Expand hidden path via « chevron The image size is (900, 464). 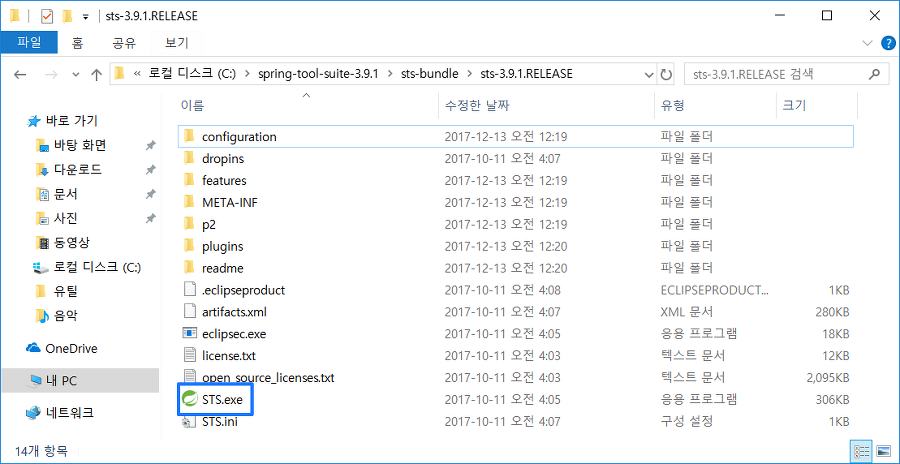[137, 74]
